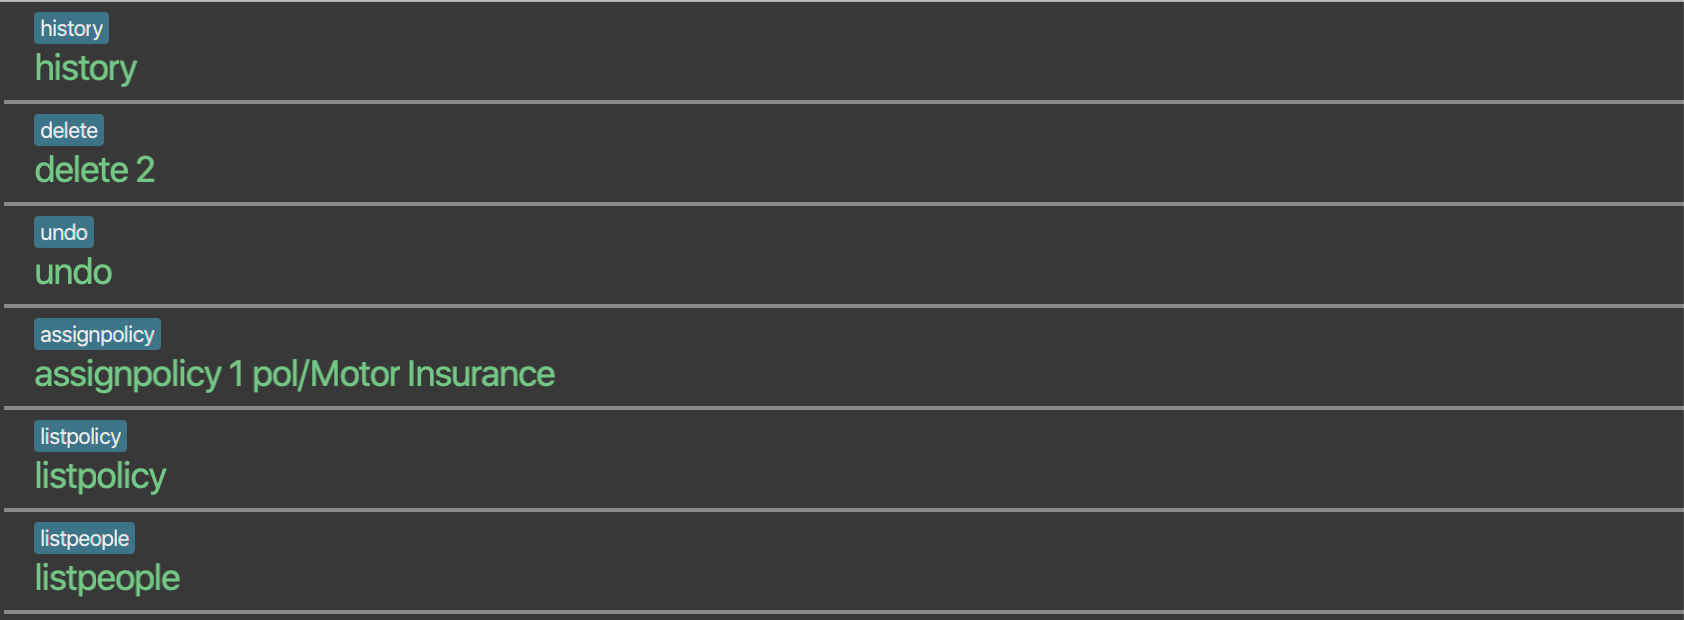Viewport: 1684px width, 620px height.
Task: Select the green 'listpeople' command text
Action: tap(107, 578)
